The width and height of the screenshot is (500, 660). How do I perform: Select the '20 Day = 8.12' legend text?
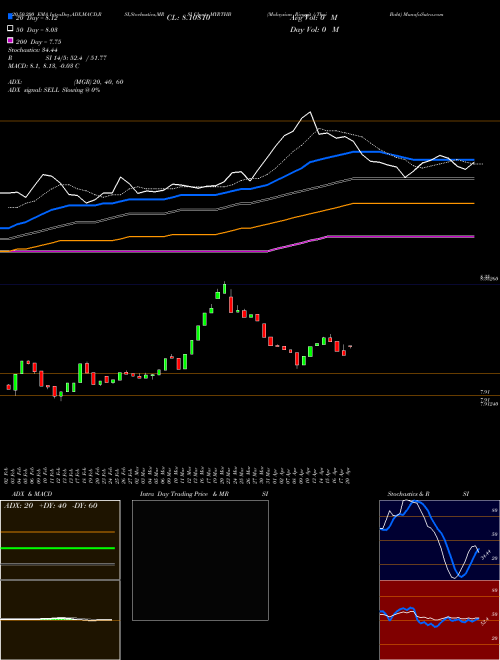click(x=37, y=18)
